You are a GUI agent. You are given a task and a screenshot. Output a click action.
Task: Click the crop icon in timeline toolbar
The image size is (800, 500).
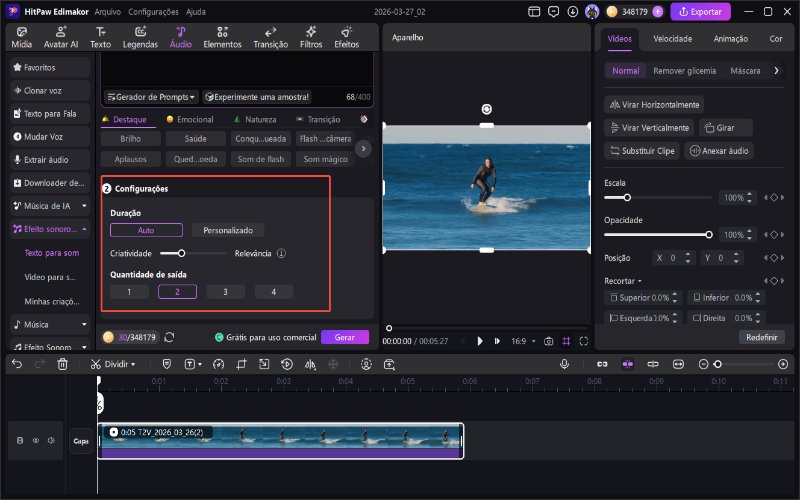(241, 364)
